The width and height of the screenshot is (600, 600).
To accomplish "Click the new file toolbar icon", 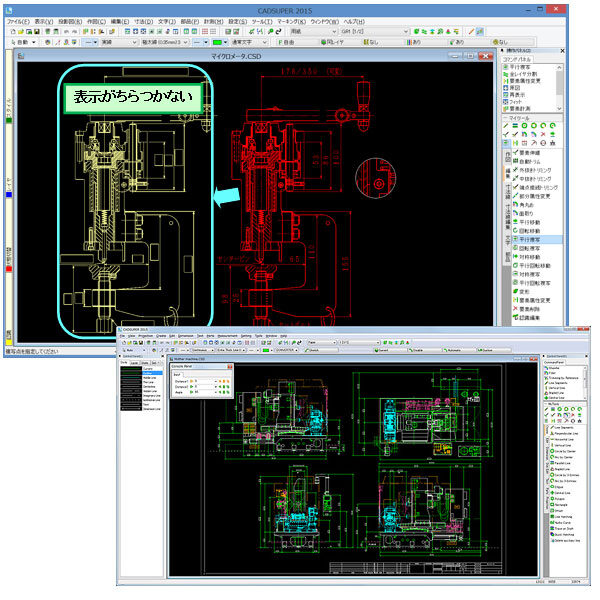I will coord(13,32).
